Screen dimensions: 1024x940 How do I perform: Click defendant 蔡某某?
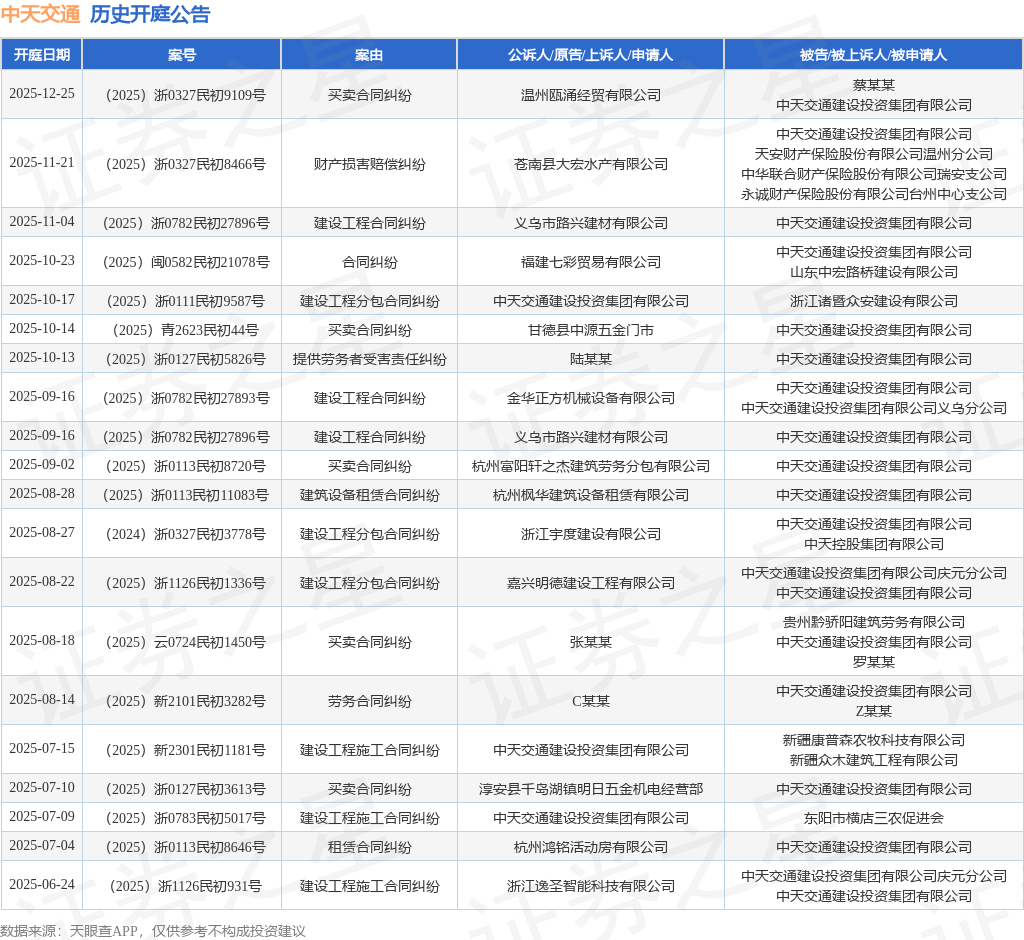point(873,85)
